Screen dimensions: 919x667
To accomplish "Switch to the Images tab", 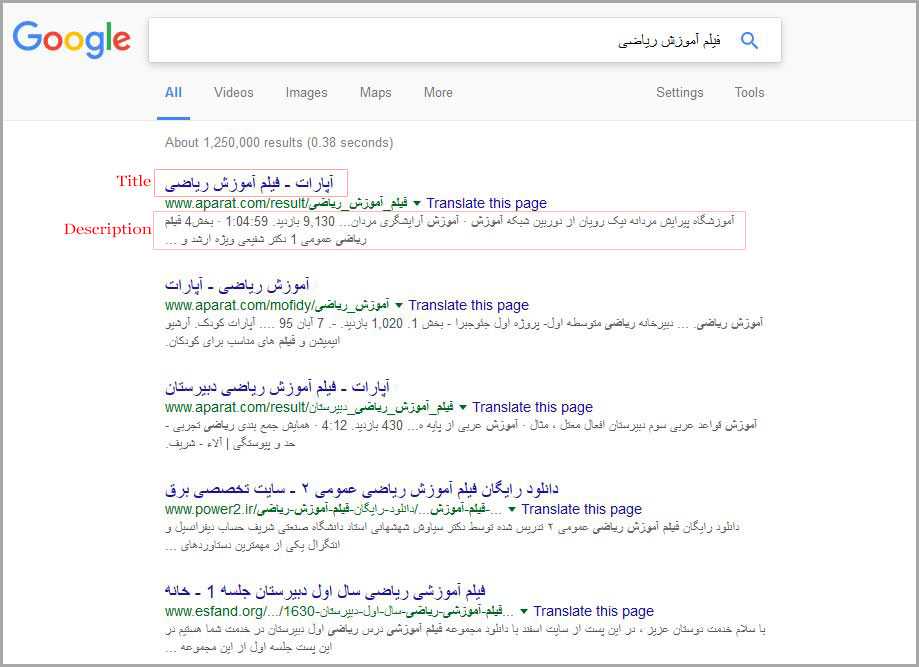I will 307,93.
